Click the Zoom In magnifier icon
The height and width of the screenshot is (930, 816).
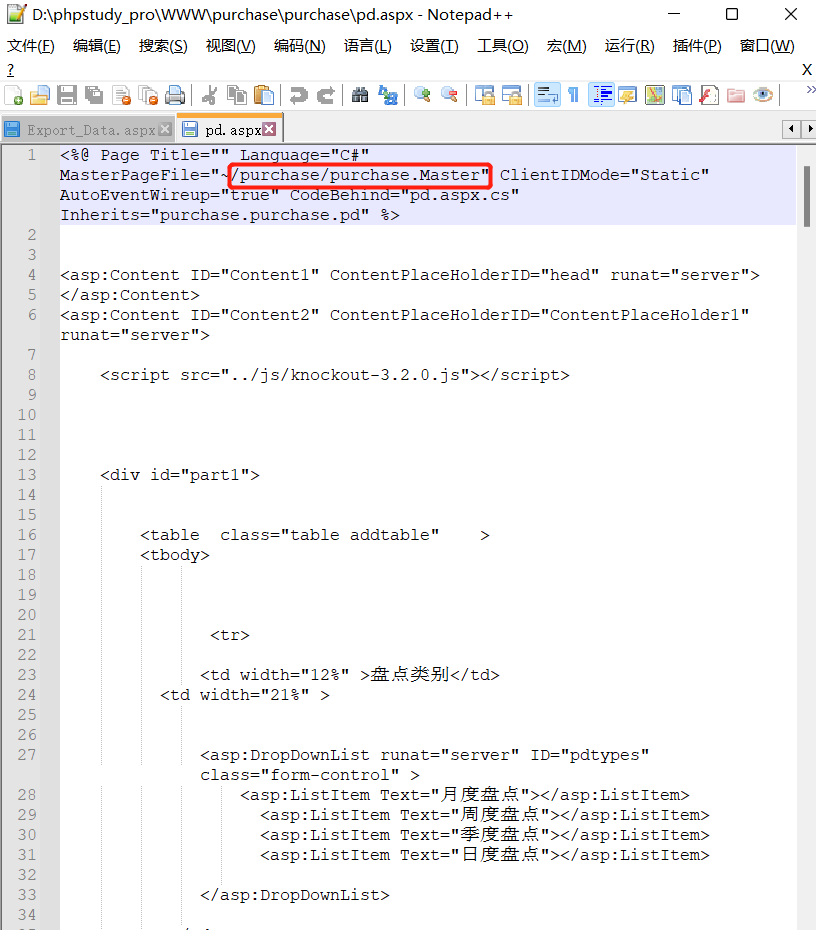(422, 95)
